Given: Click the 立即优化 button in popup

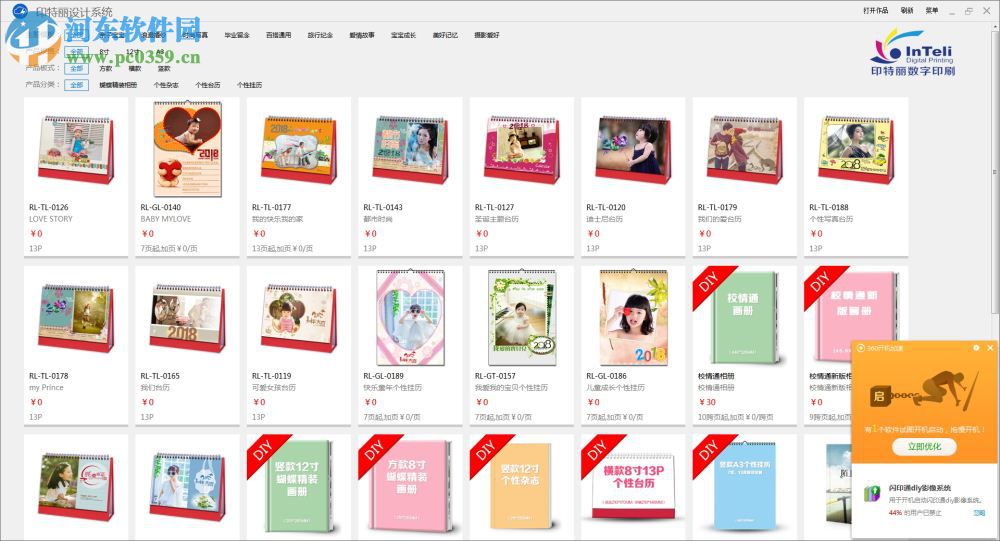Looking at the screenshot, I should coord(924,447).
